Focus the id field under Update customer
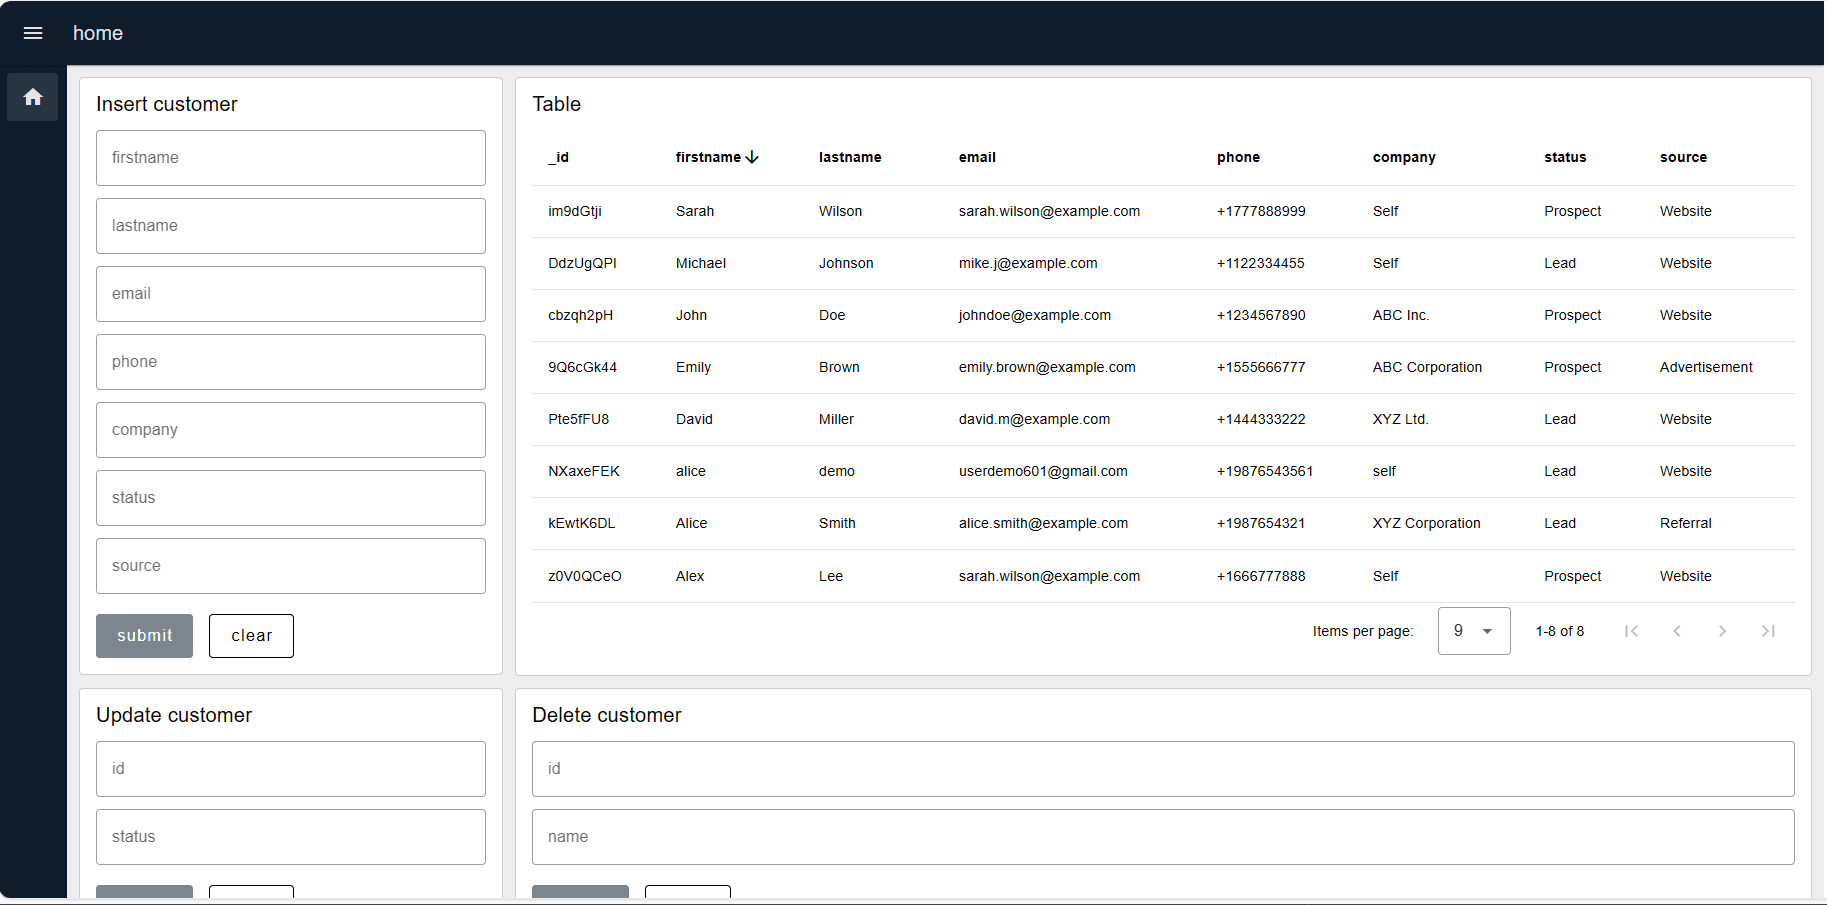This screenshot has height=905, width=1827. (290, 768)
